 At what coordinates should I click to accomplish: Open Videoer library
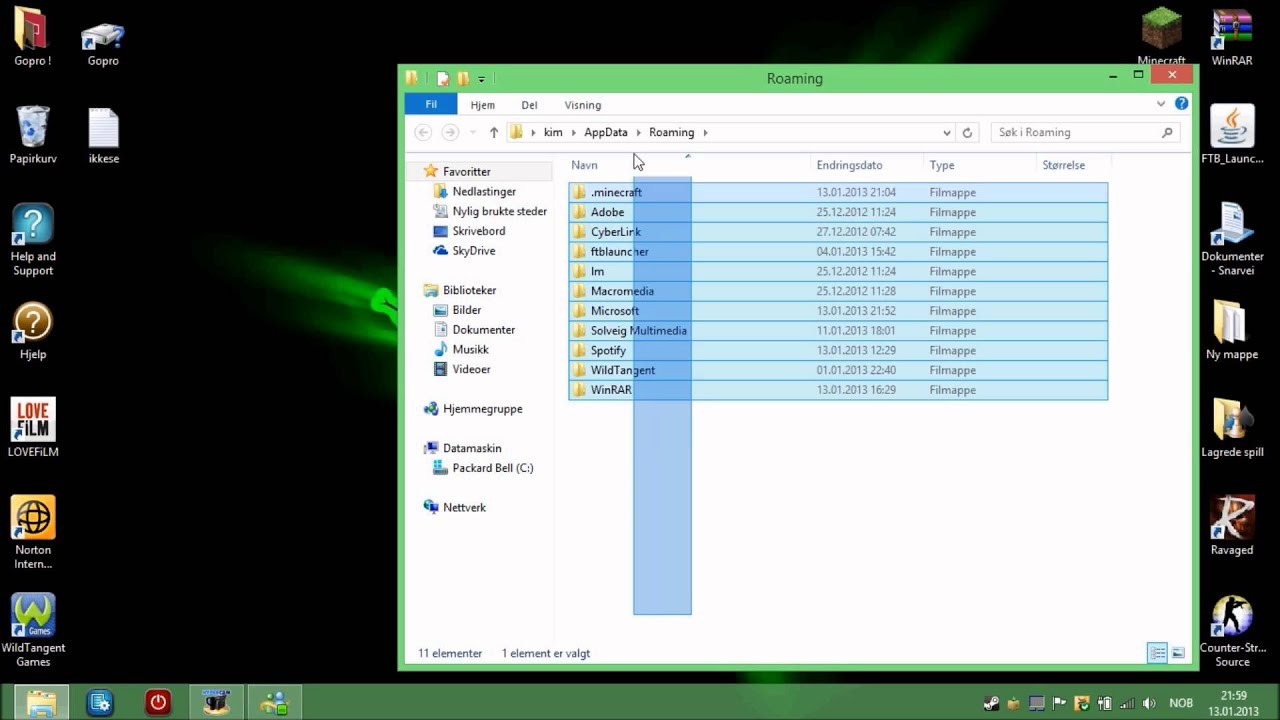471,369
